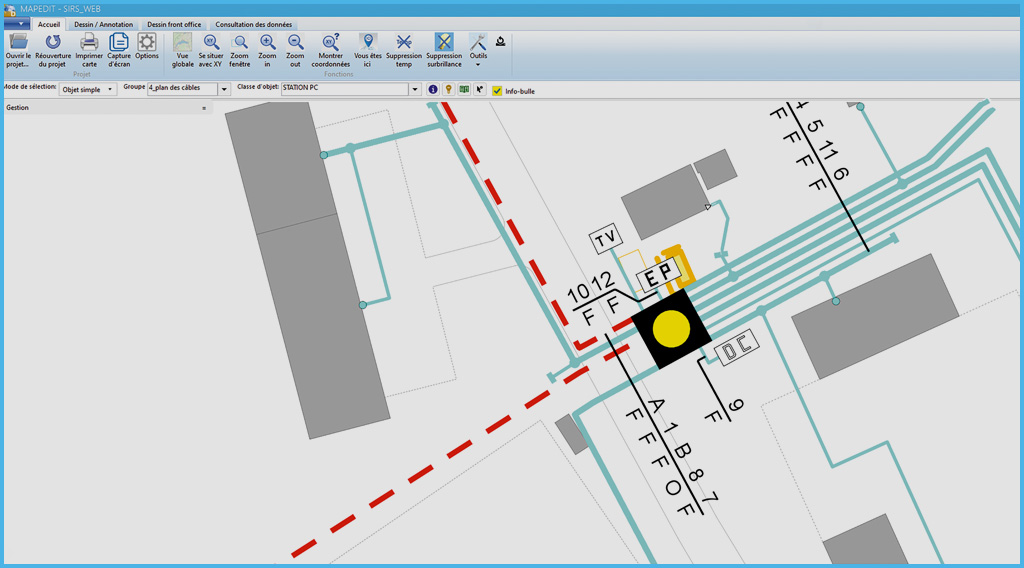This screenshot has height=568, width=1024.
Task: Toggle the Info-bulle checkbox
Action: pyautogui.click(x=497, y=90)
